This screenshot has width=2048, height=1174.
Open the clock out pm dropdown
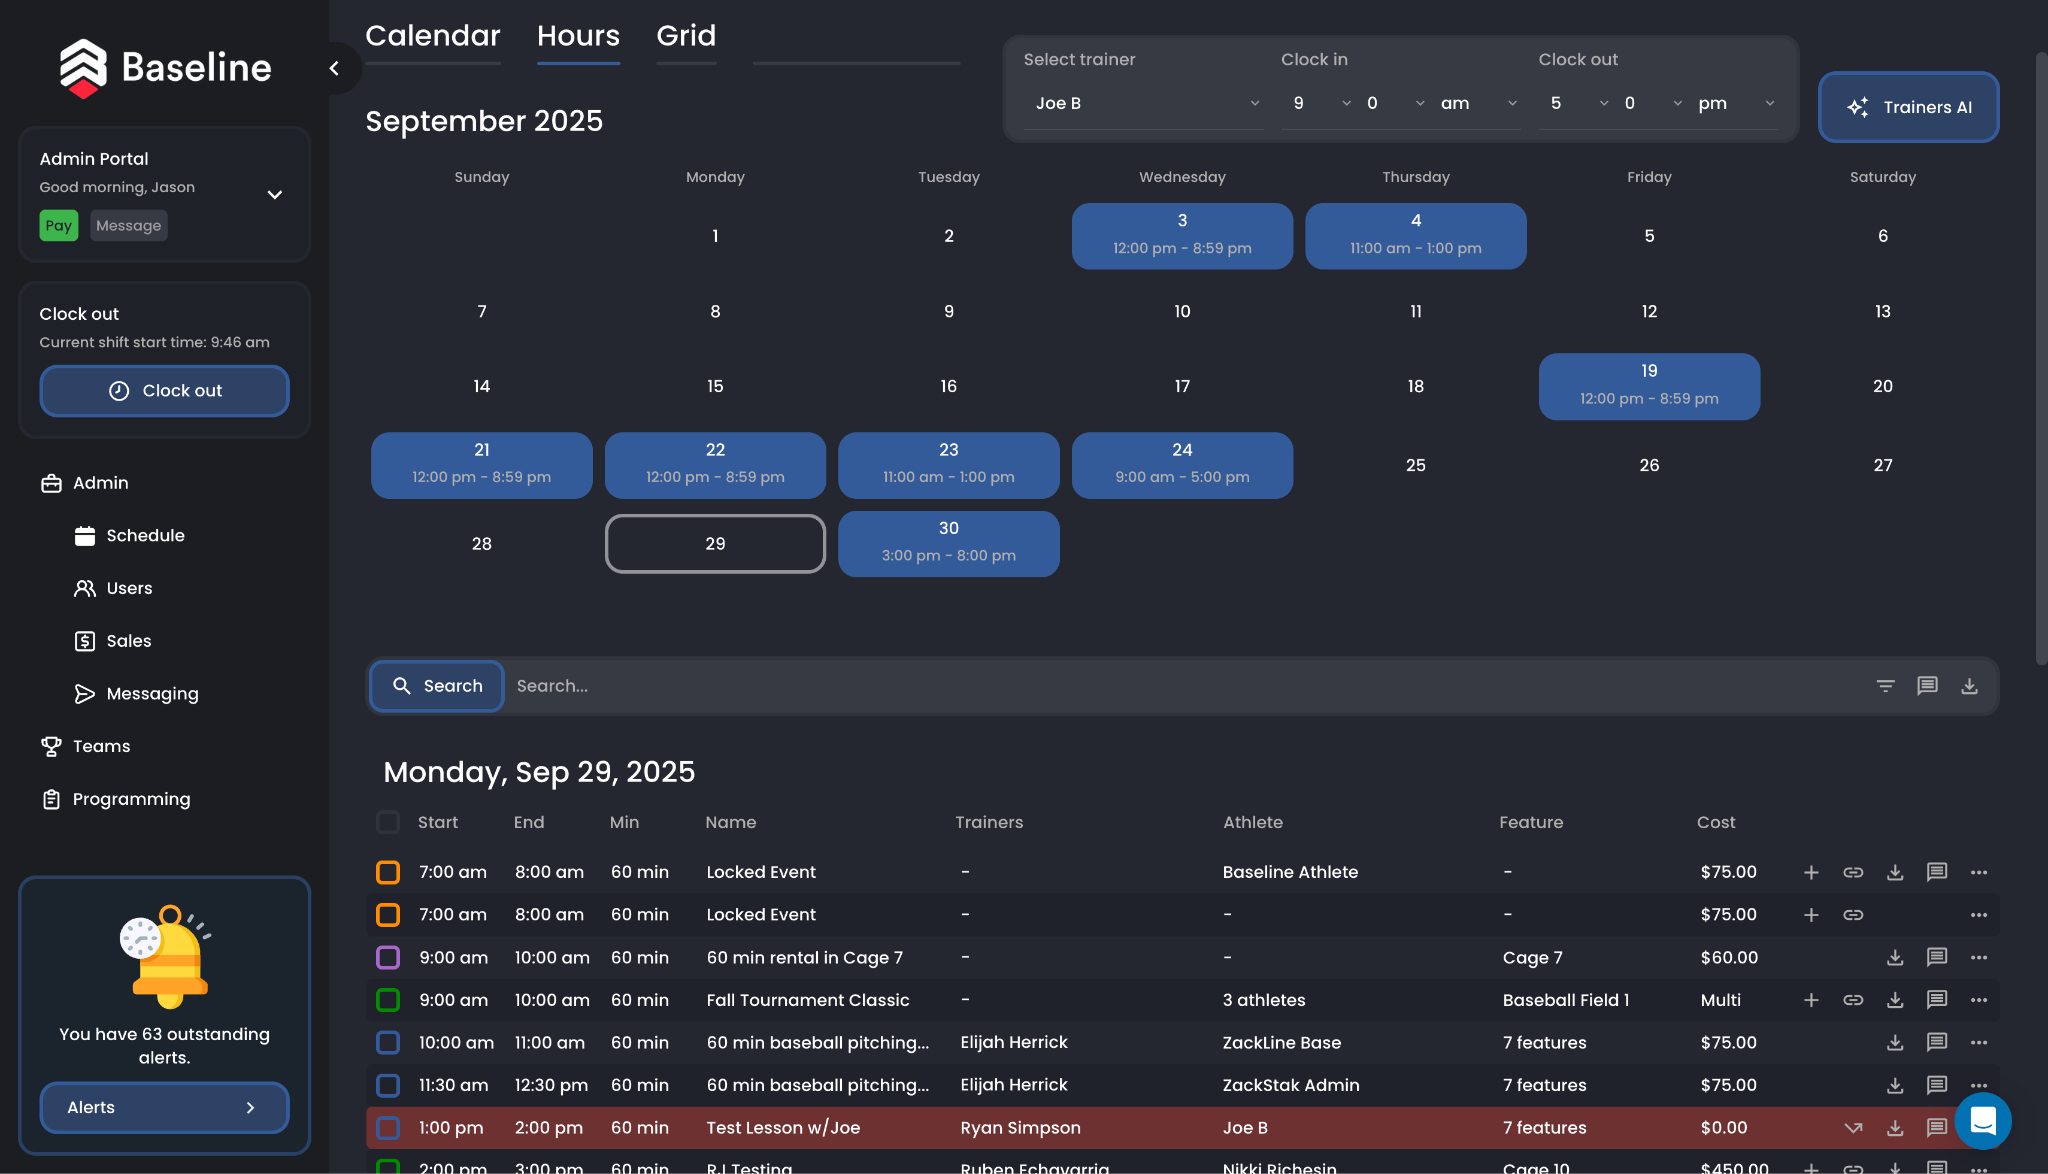1735,103
